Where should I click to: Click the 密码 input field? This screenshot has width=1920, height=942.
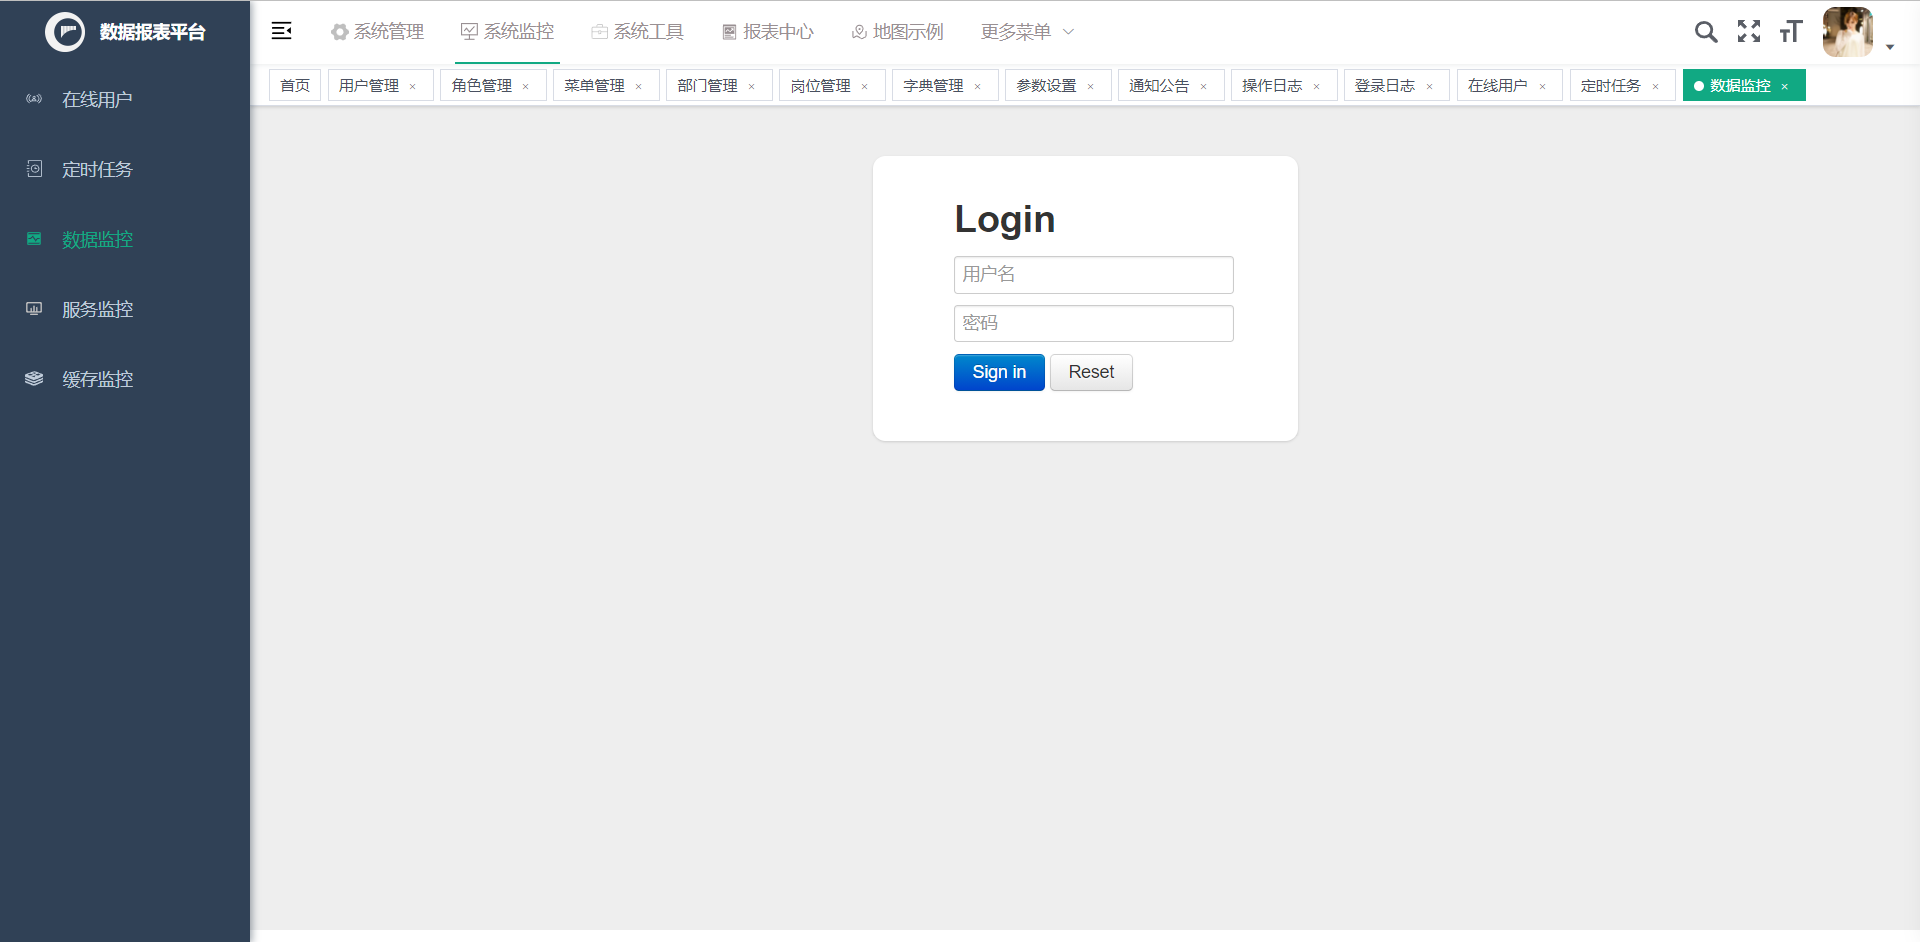point(1093,323)
